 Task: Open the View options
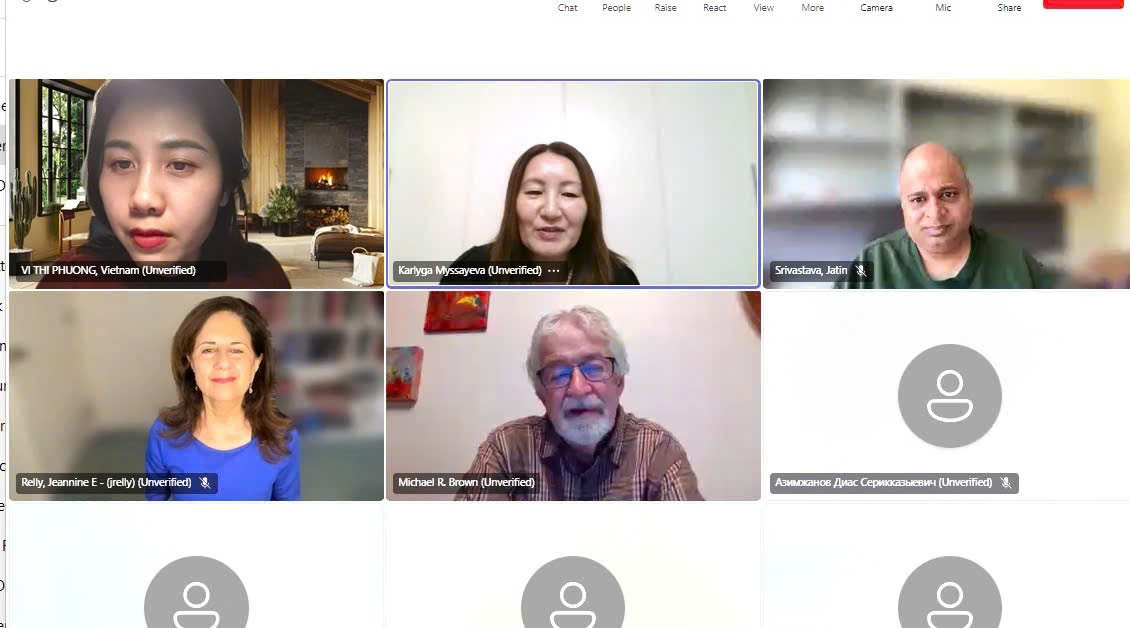pyautogui.click(x=763, y=7)
